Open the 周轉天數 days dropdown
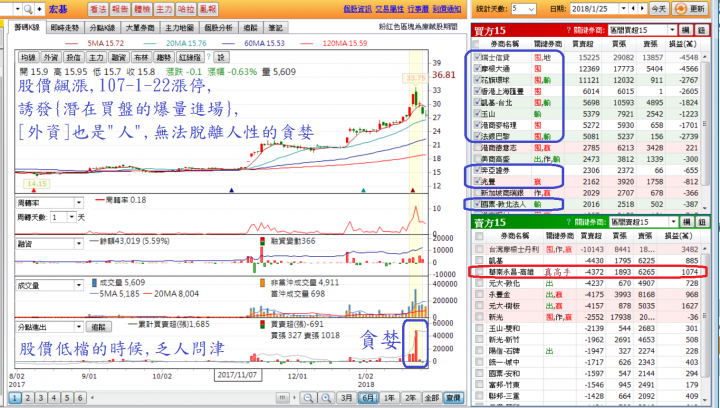This screenshot has width=720, height=408. tap(72, 217)
